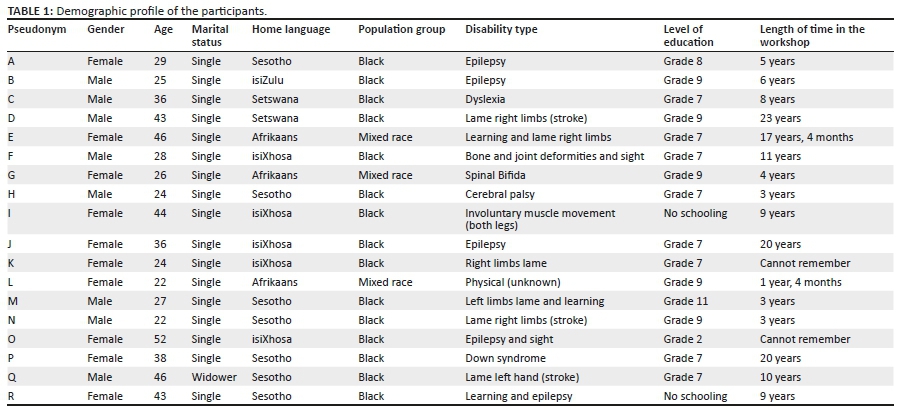Select the 'Widower' marital status cell
Viewport: 900px width, 410px height.
point(213,378)
